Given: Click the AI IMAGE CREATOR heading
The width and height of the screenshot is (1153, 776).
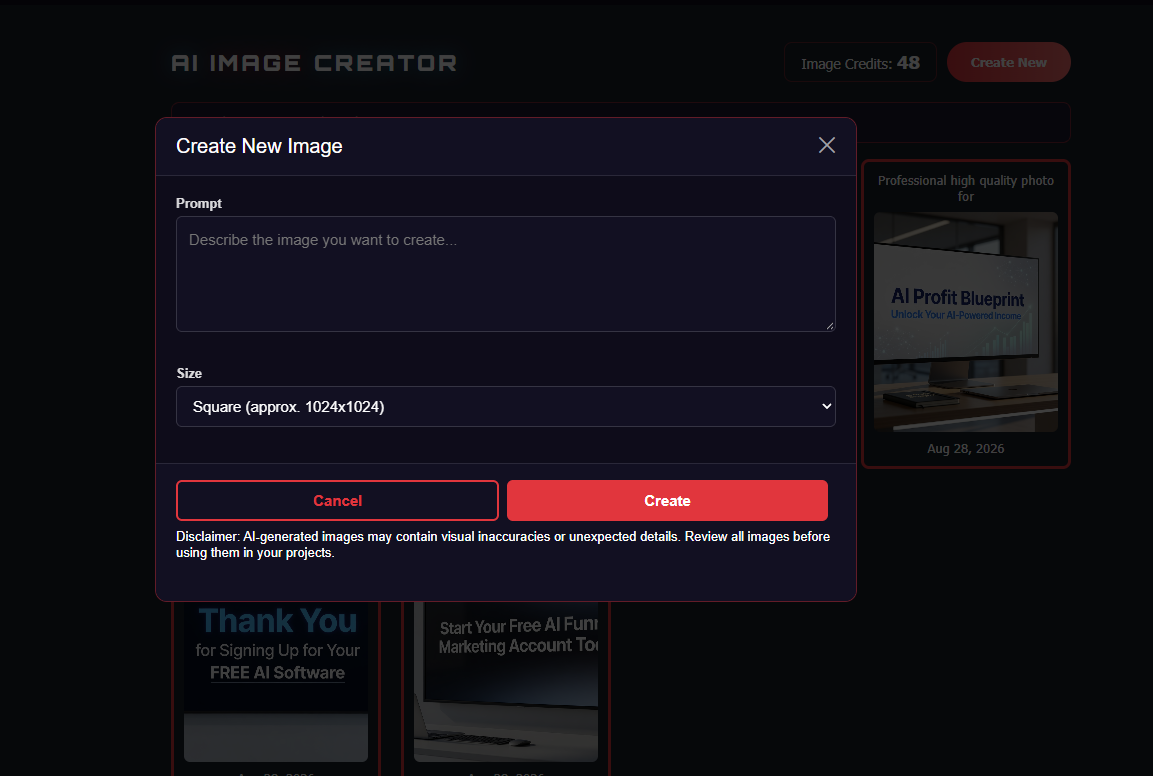Looking at the screenshot, I should [x=314, y=63].
